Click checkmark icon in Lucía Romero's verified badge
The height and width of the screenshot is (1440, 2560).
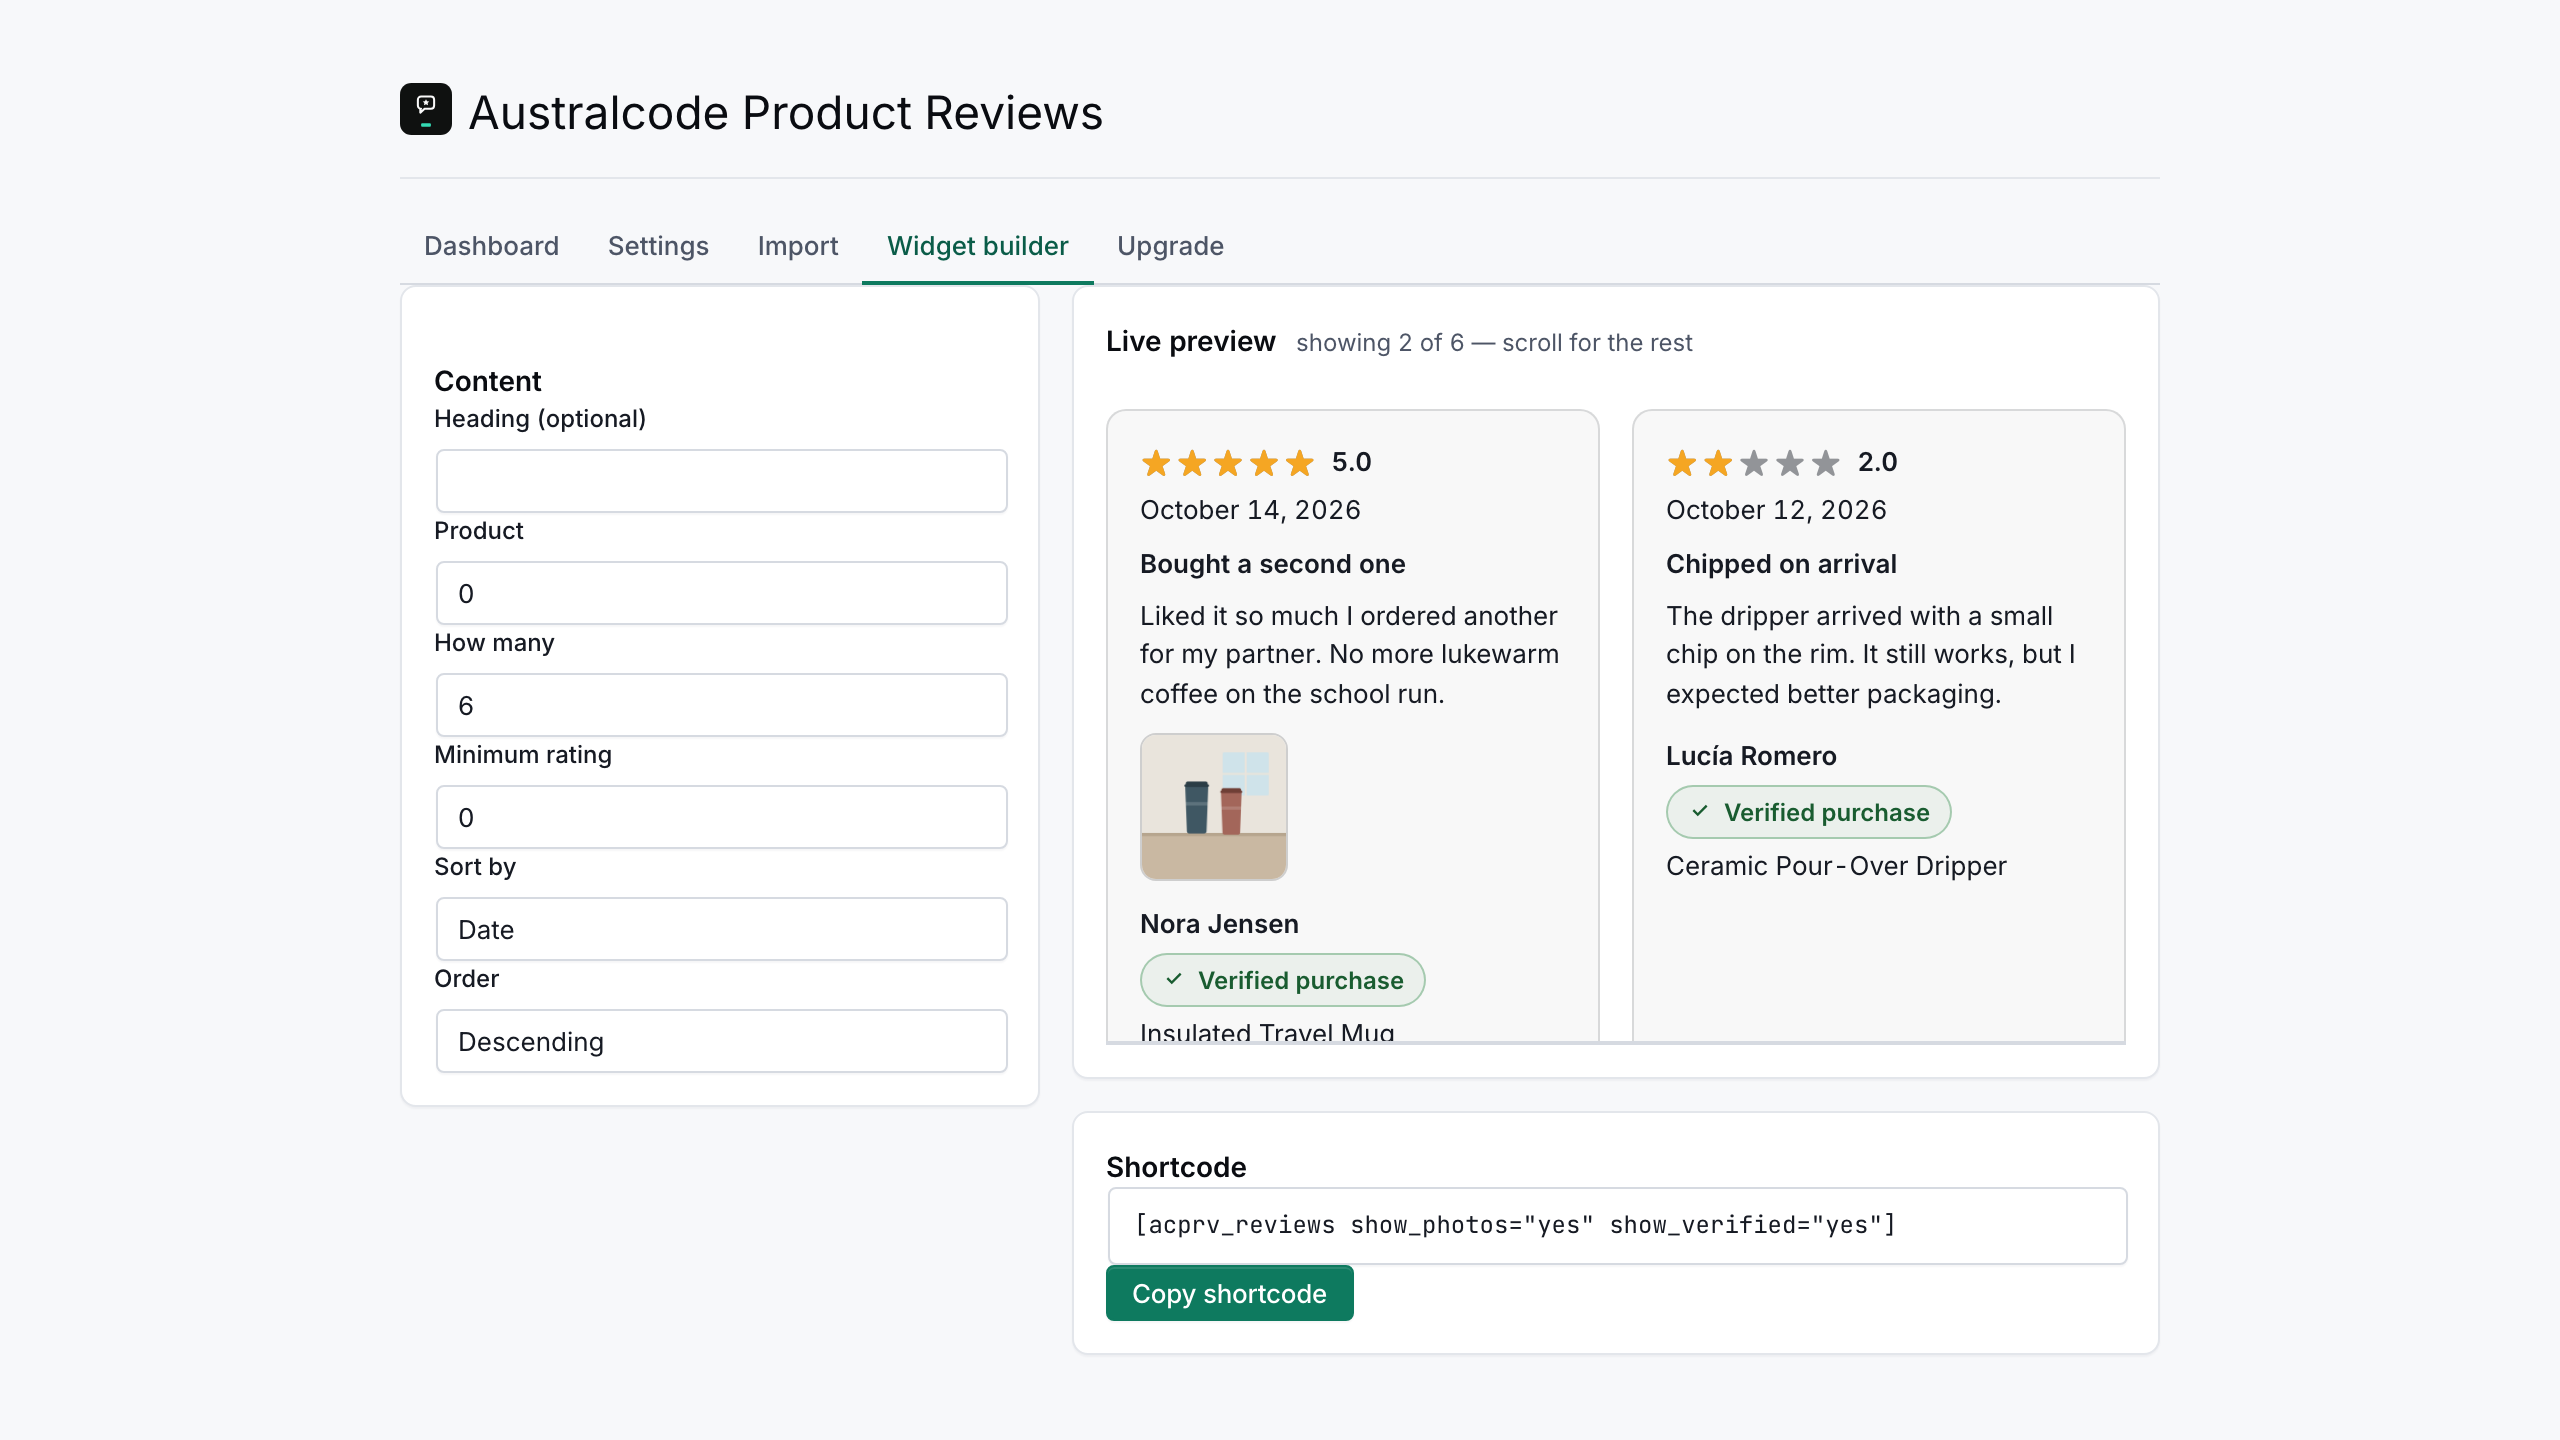[x=1700, y=811]
